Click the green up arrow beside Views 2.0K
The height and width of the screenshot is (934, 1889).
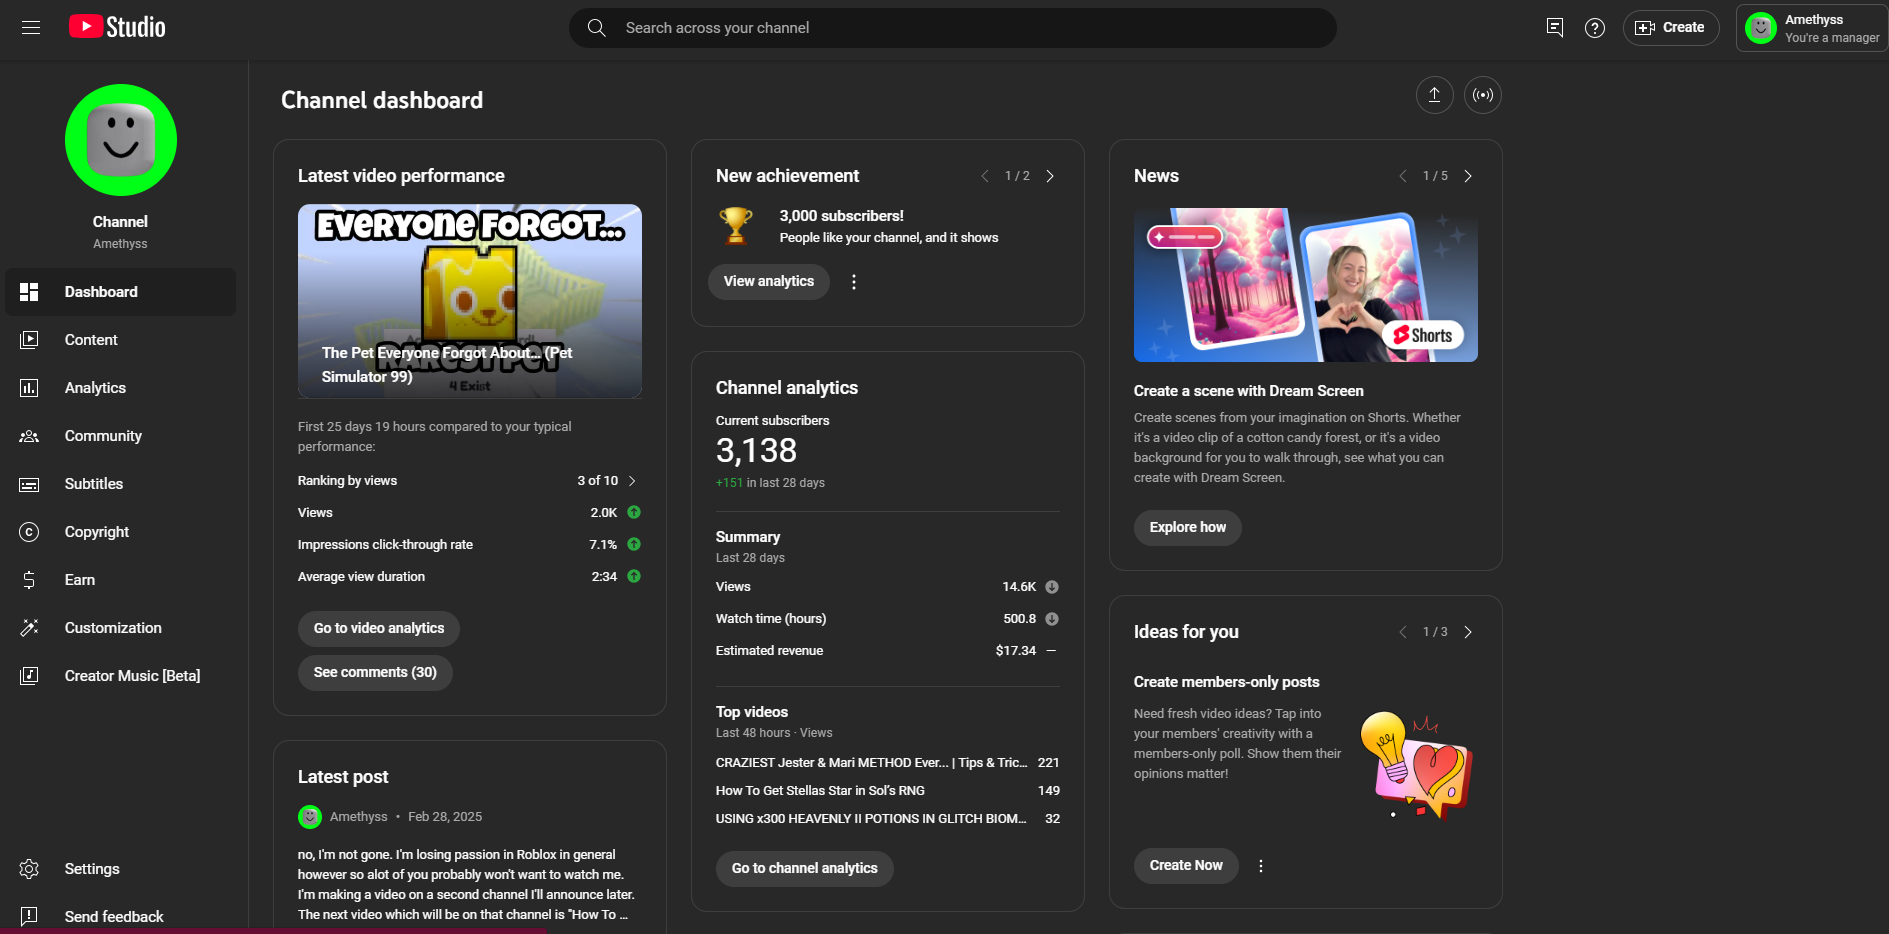(x=634, y=512)
